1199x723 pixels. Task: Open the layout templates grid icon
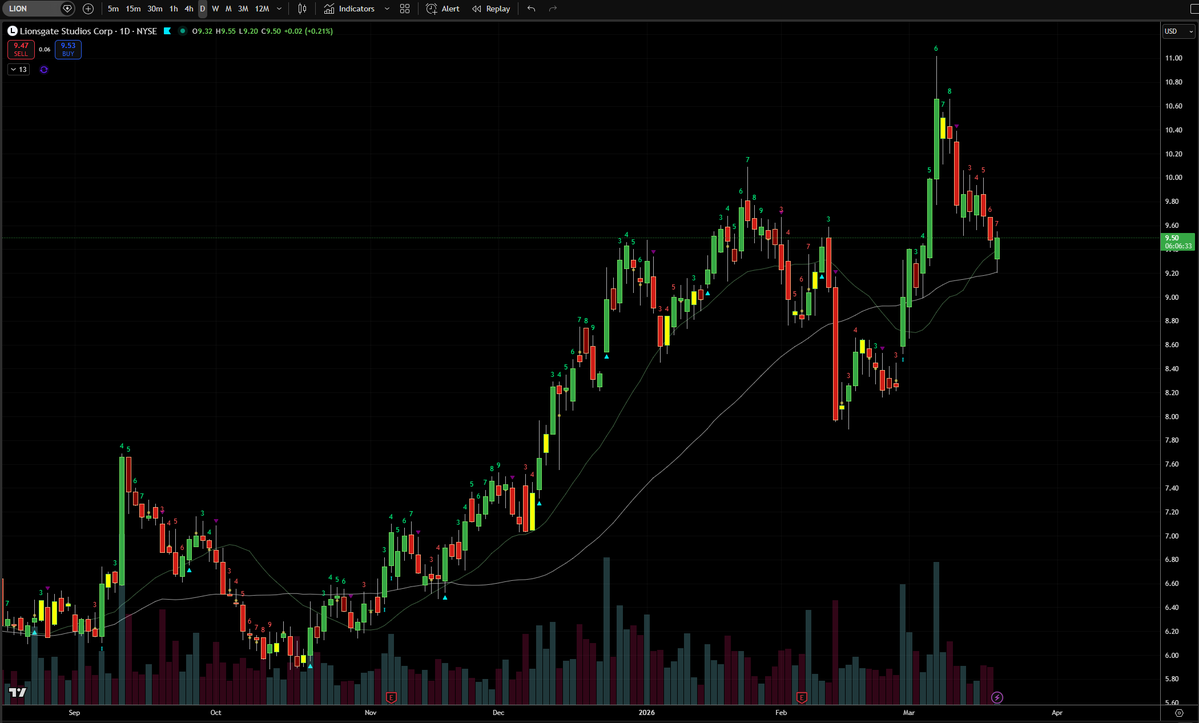click(x=405, y=8)
